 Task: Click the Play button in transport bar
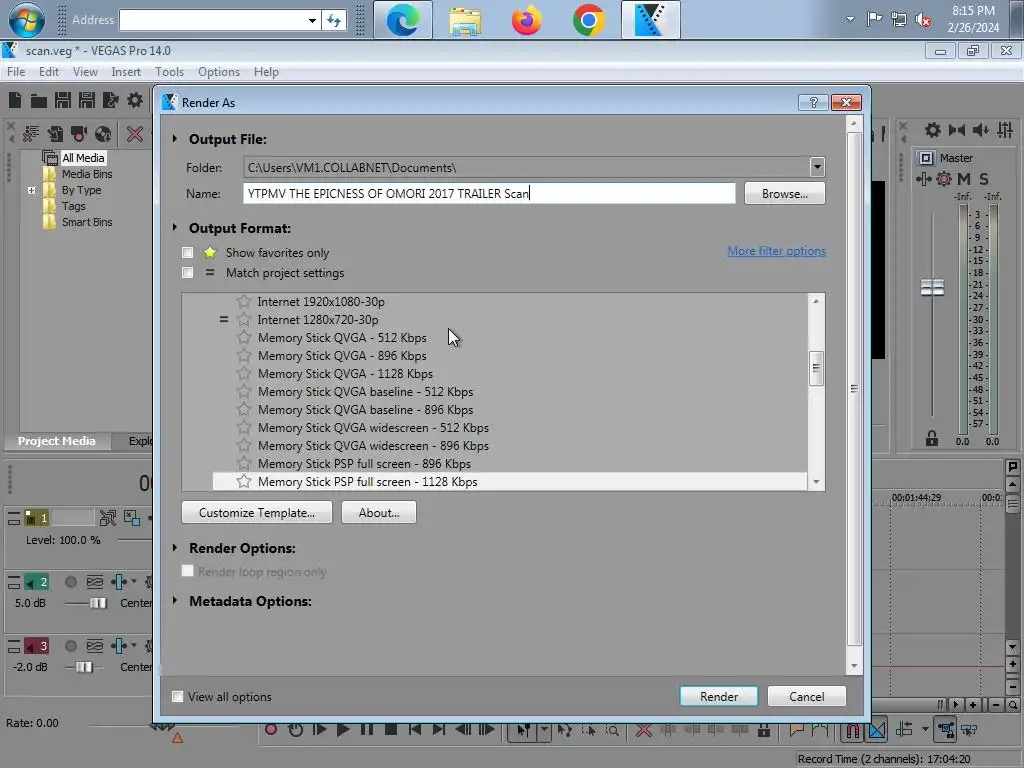click(x=343, y=729)
